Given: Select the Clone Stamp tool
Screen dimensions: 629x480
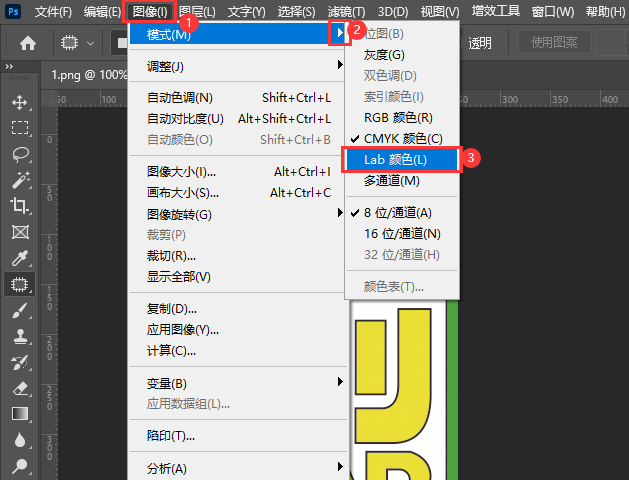Looking at the screenshot, I should coord(20,336).
